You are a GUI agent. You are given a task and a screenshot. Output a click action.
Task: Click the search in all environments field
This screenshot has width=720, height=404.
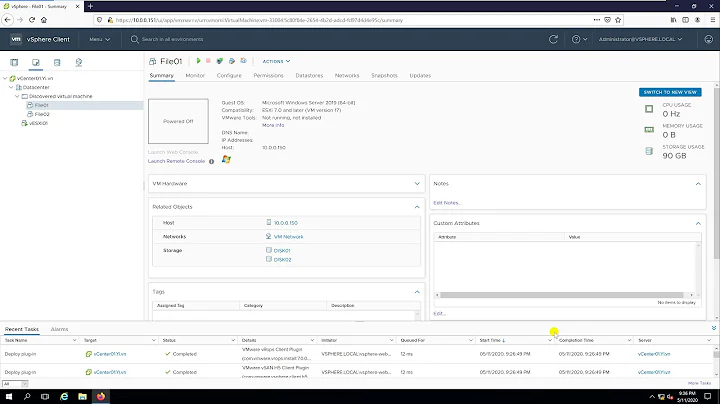click(x=172, y=39)
